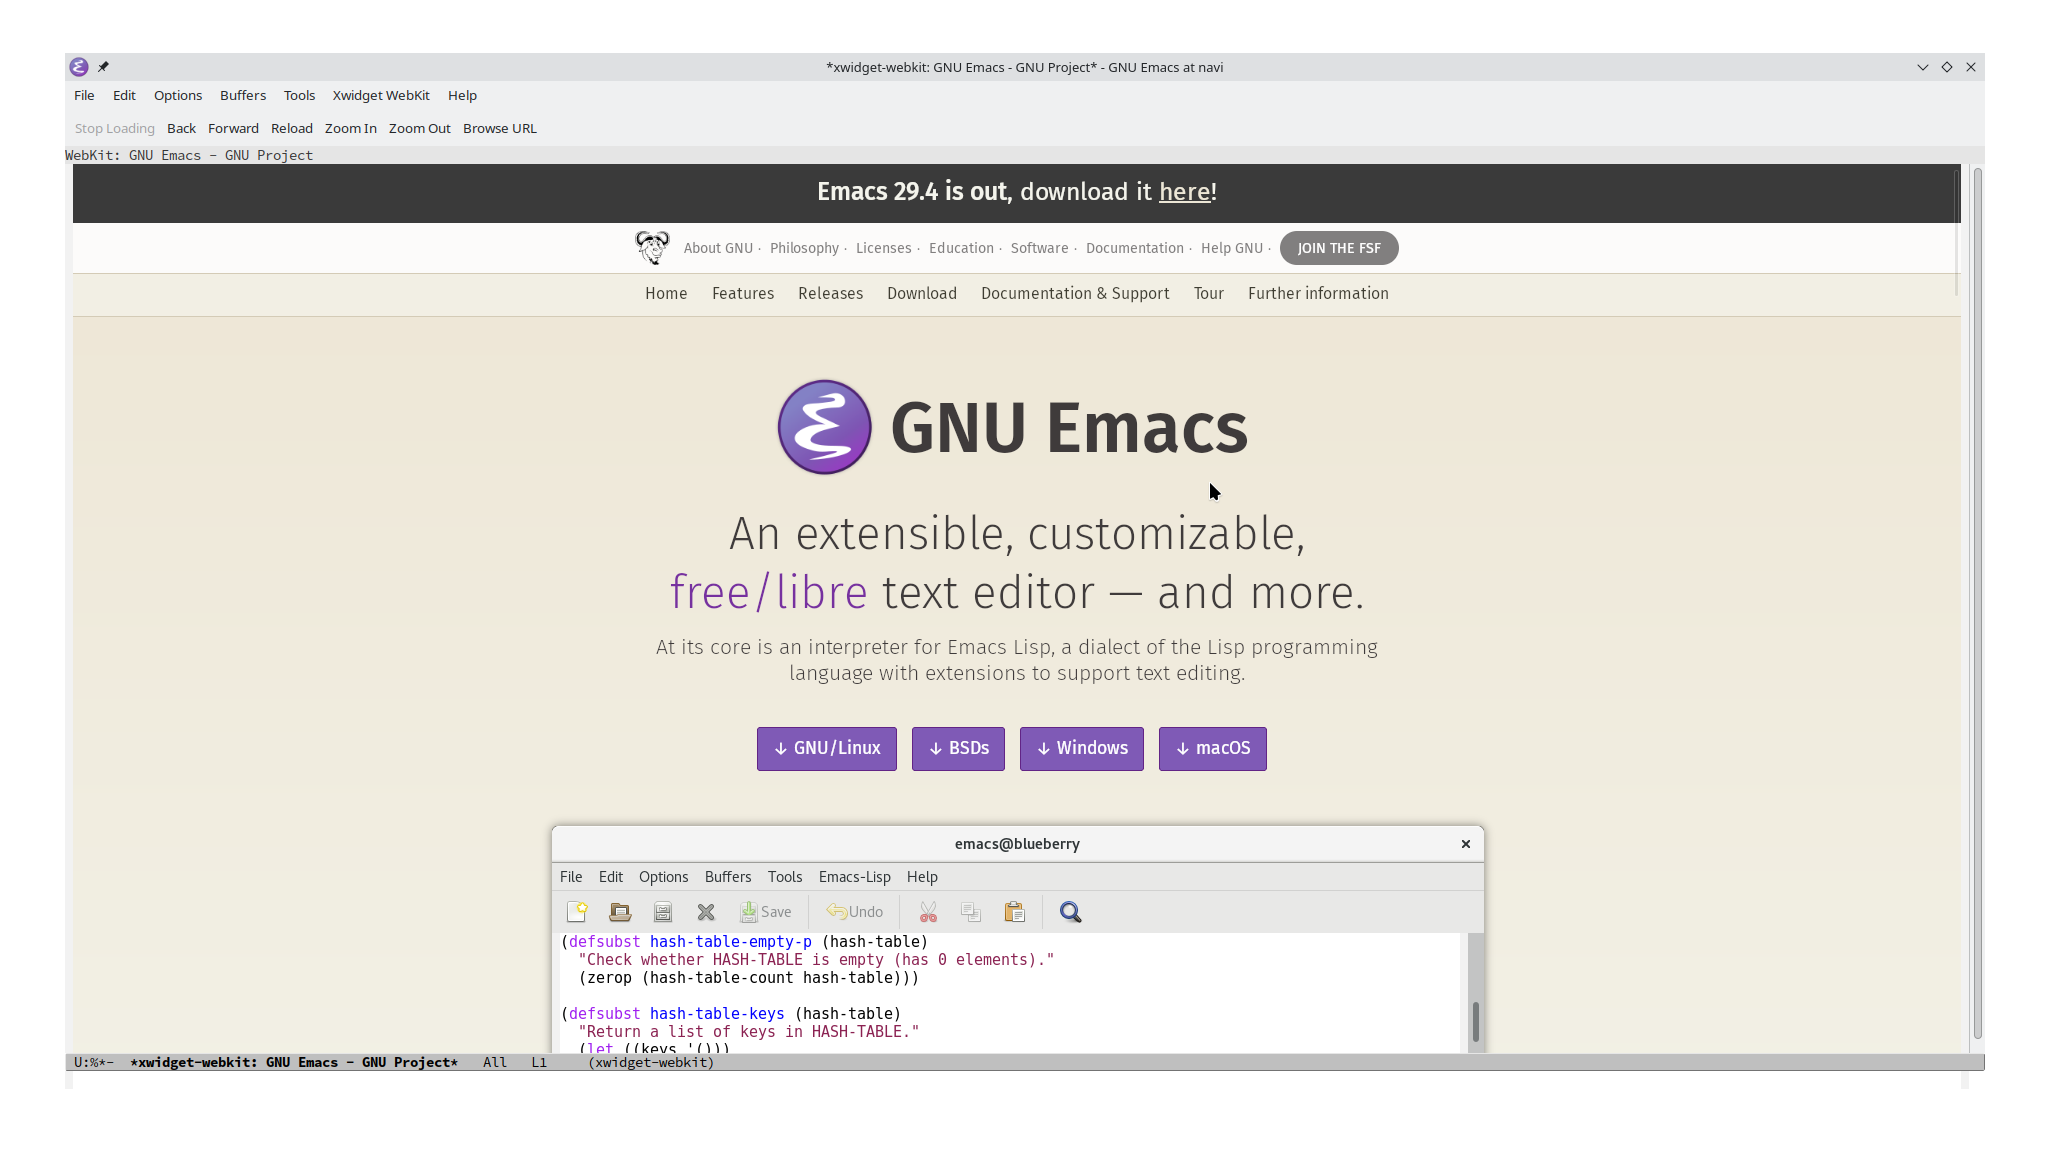Open the Help menu in Emacs menu bar
2050x1166 pixels.
[462, 95]
